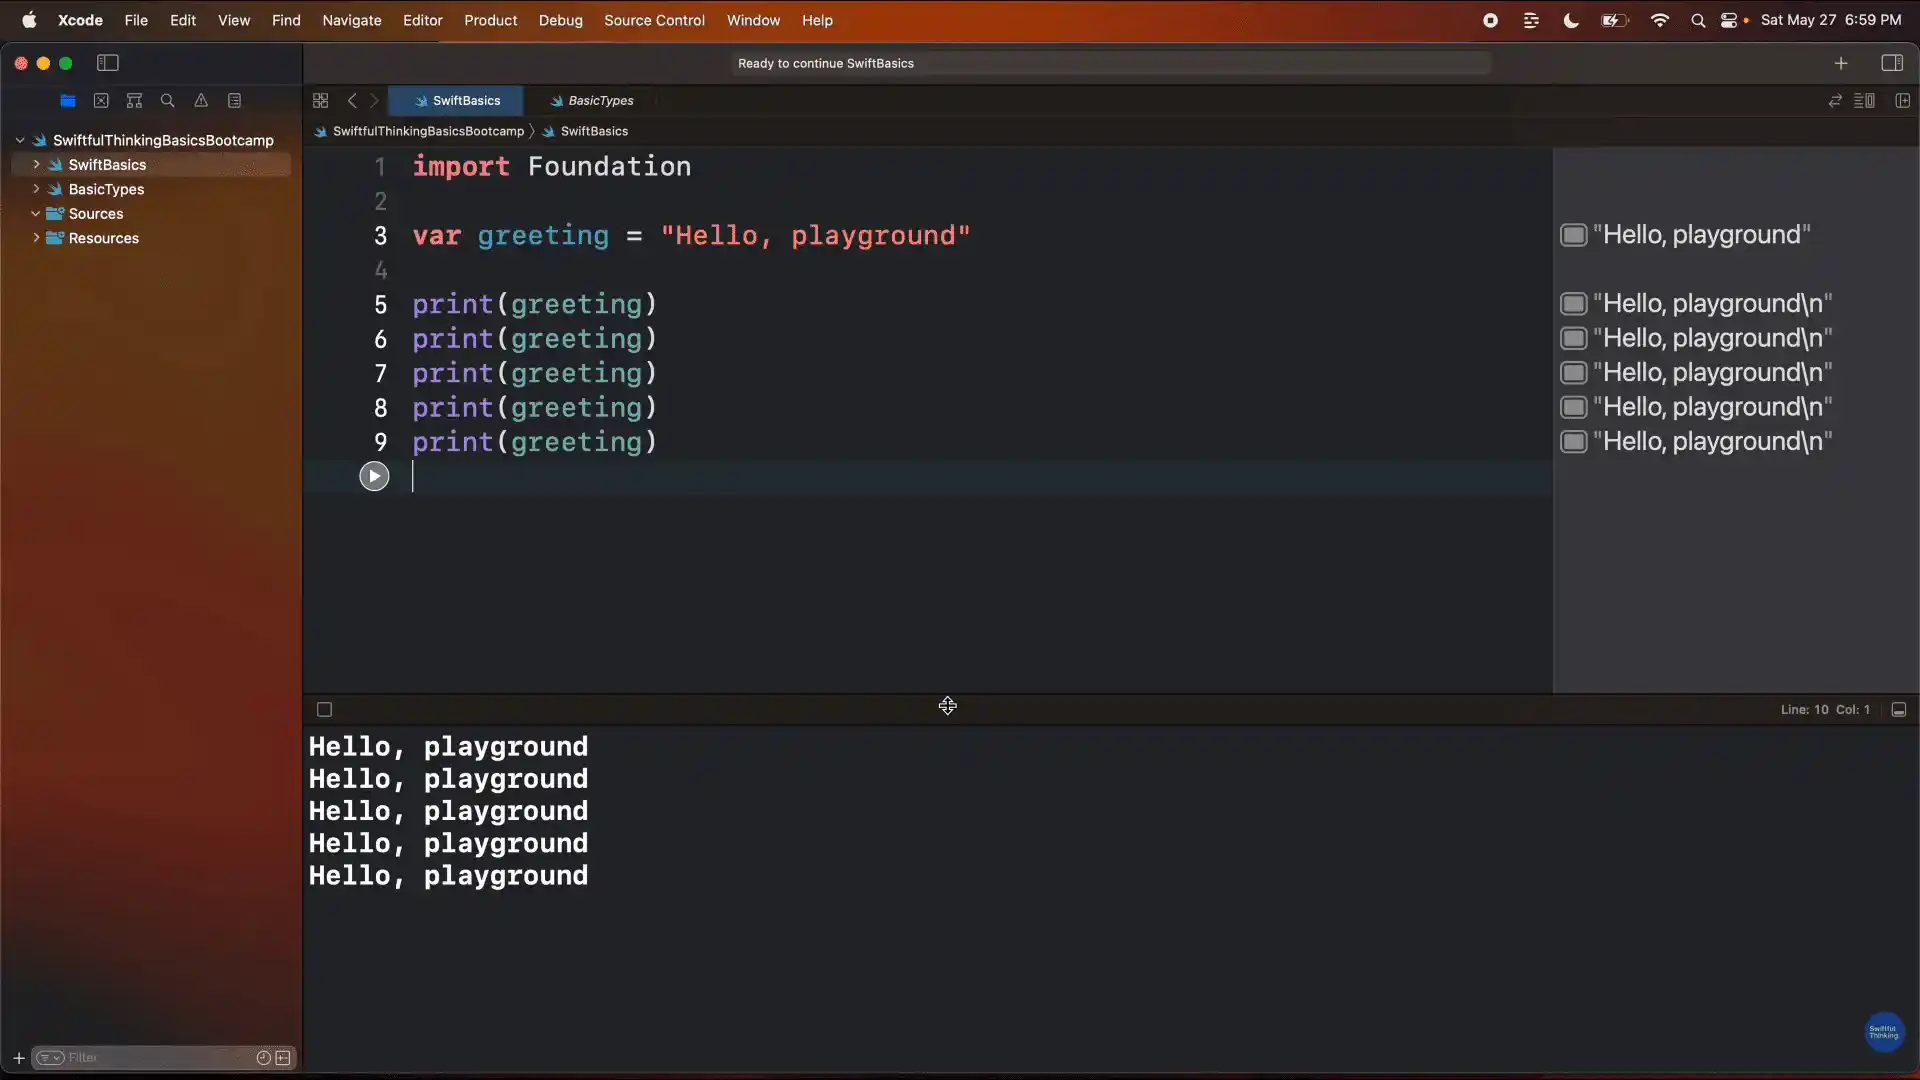Click the stop square in the debug bar
This screenshot has width=1920, height=1080.
pyautogui.click(x=324, y=710)
